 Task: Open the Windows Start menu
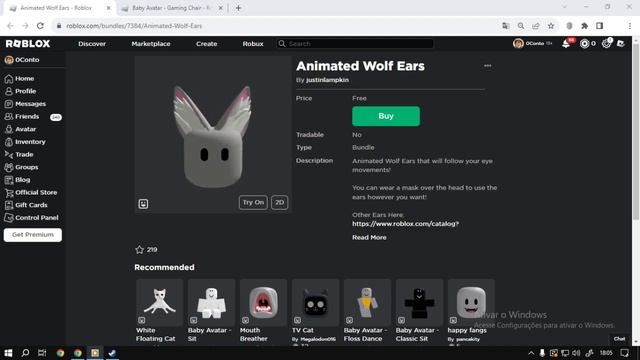(8, 353)
